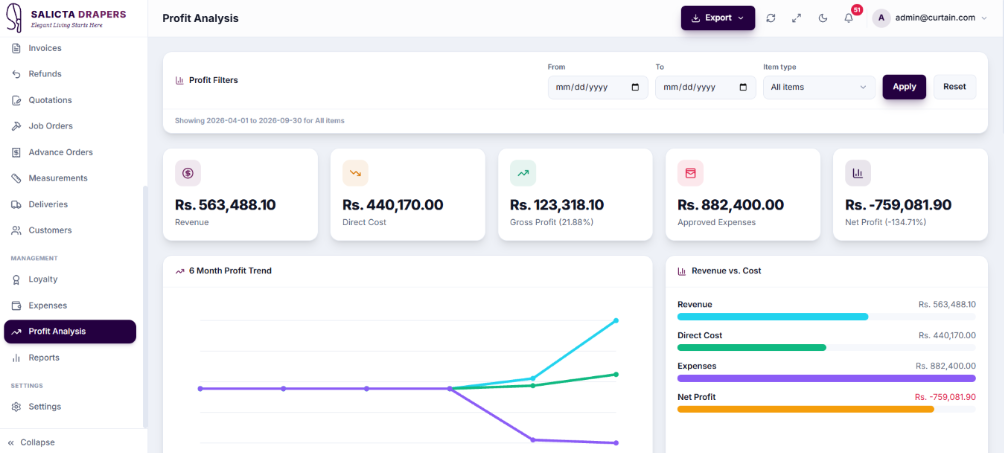Refresh the page with the reload icon
1004x453 pixels.
(771, 18)
